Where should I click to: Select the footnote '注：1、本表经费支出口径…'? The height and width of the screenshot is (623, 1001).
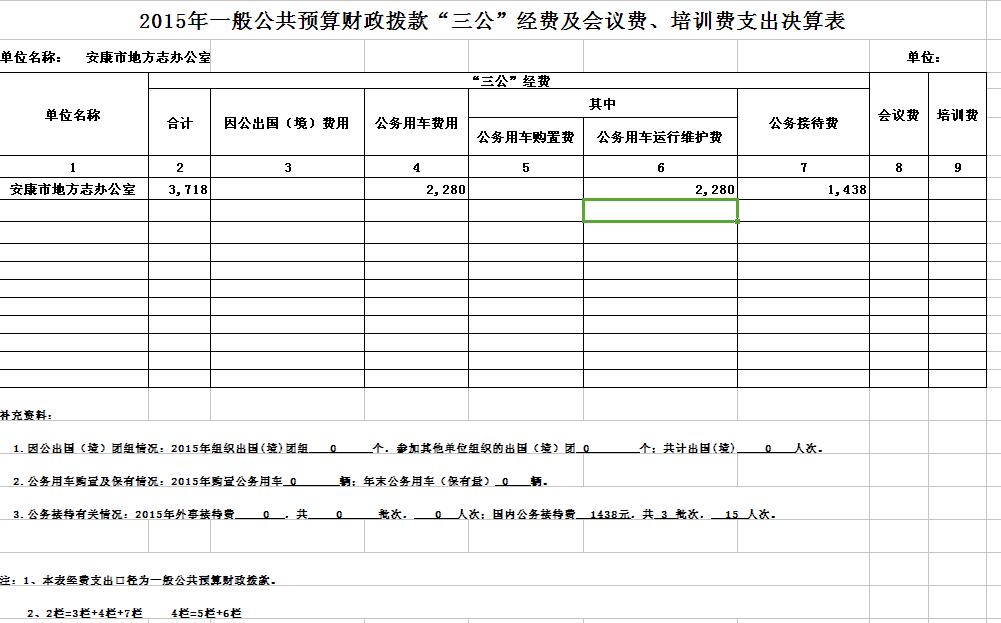point(139,580)
